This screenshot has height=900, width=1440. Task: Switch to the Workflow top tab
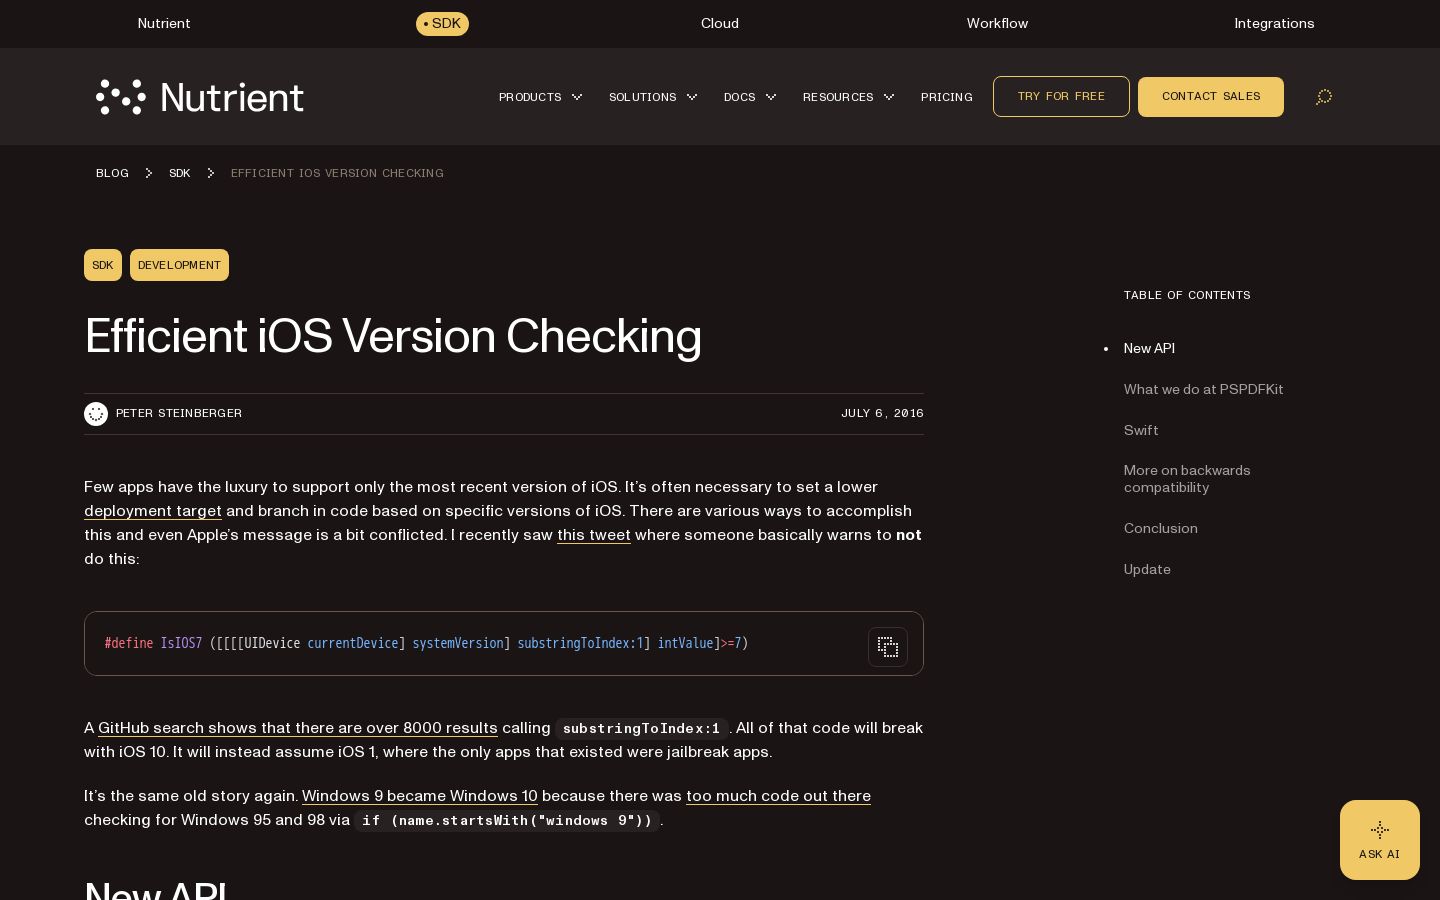tap(997, 23)
